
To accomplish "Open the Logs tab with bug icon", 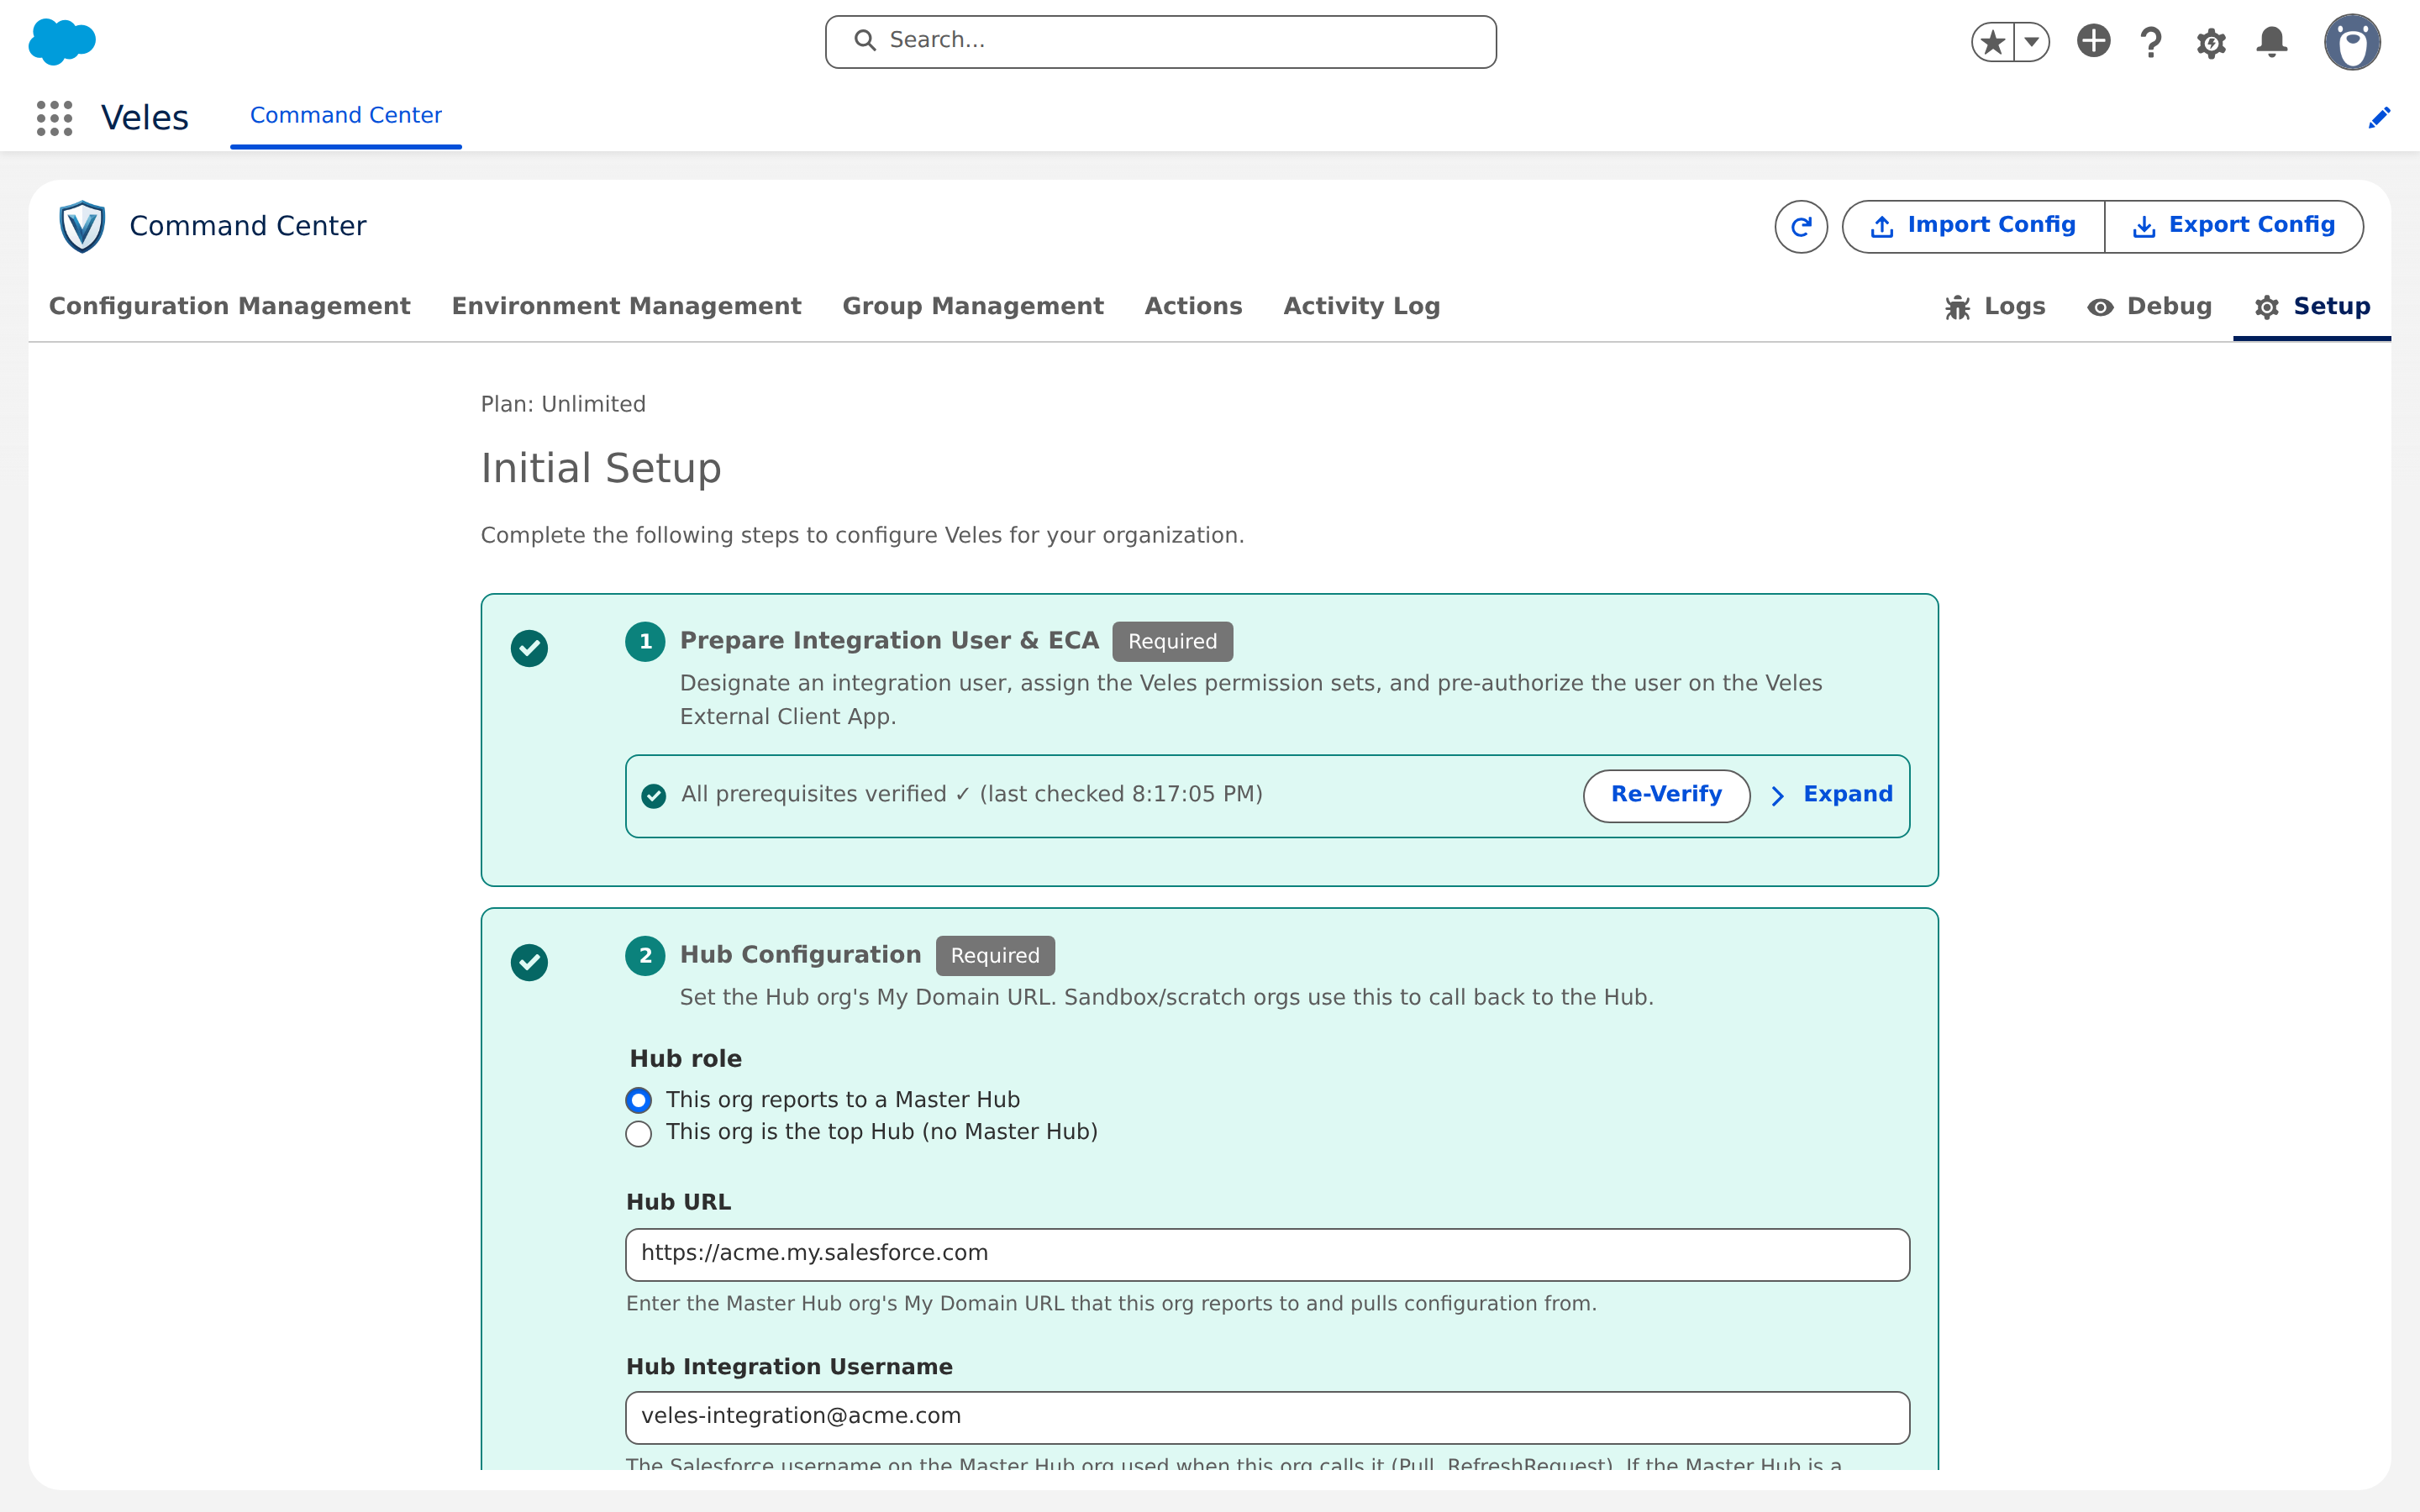I will point(1995,307).
